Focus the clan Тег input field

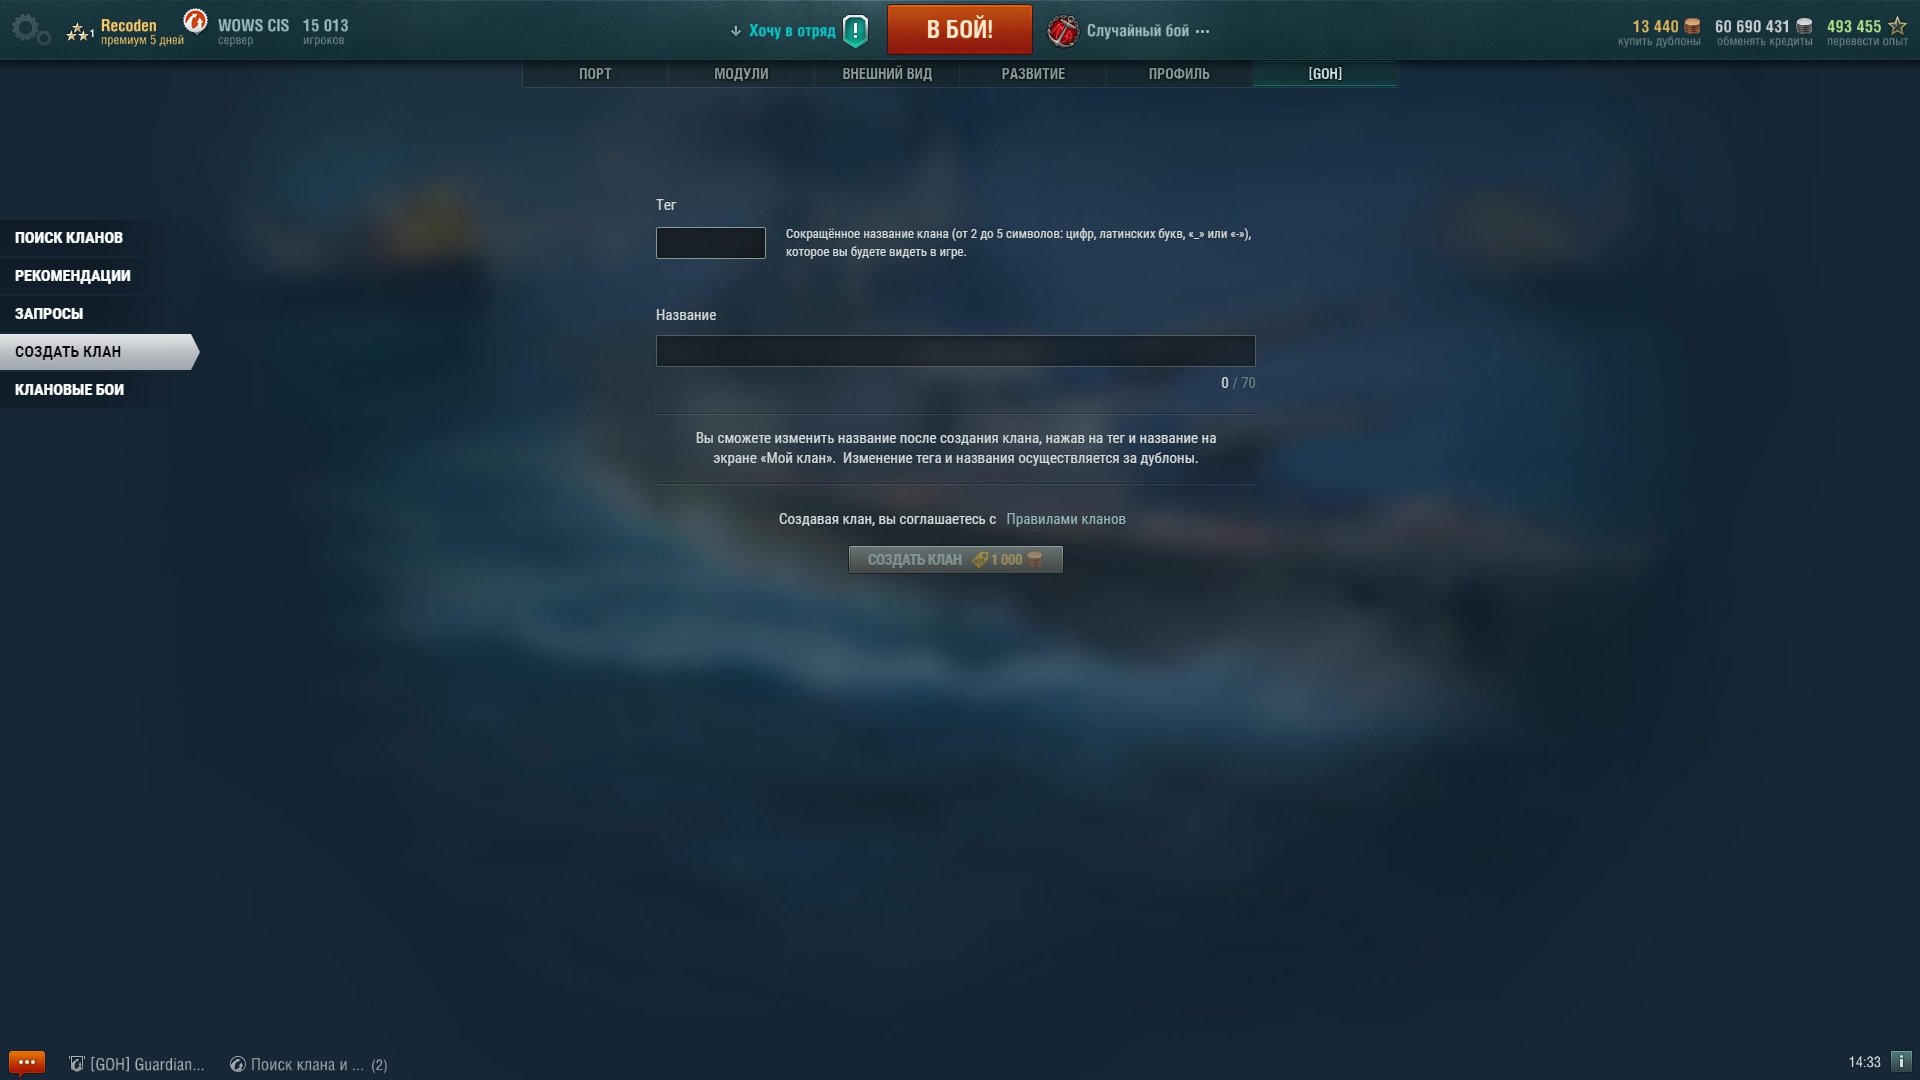point(711,243)
